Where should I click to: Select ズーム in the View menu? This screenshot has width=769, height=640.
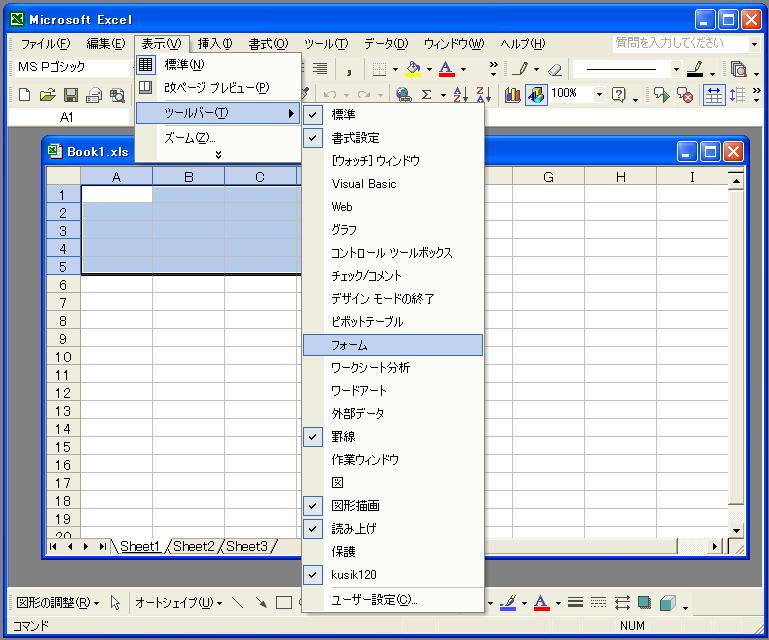[x=218, y=138]
